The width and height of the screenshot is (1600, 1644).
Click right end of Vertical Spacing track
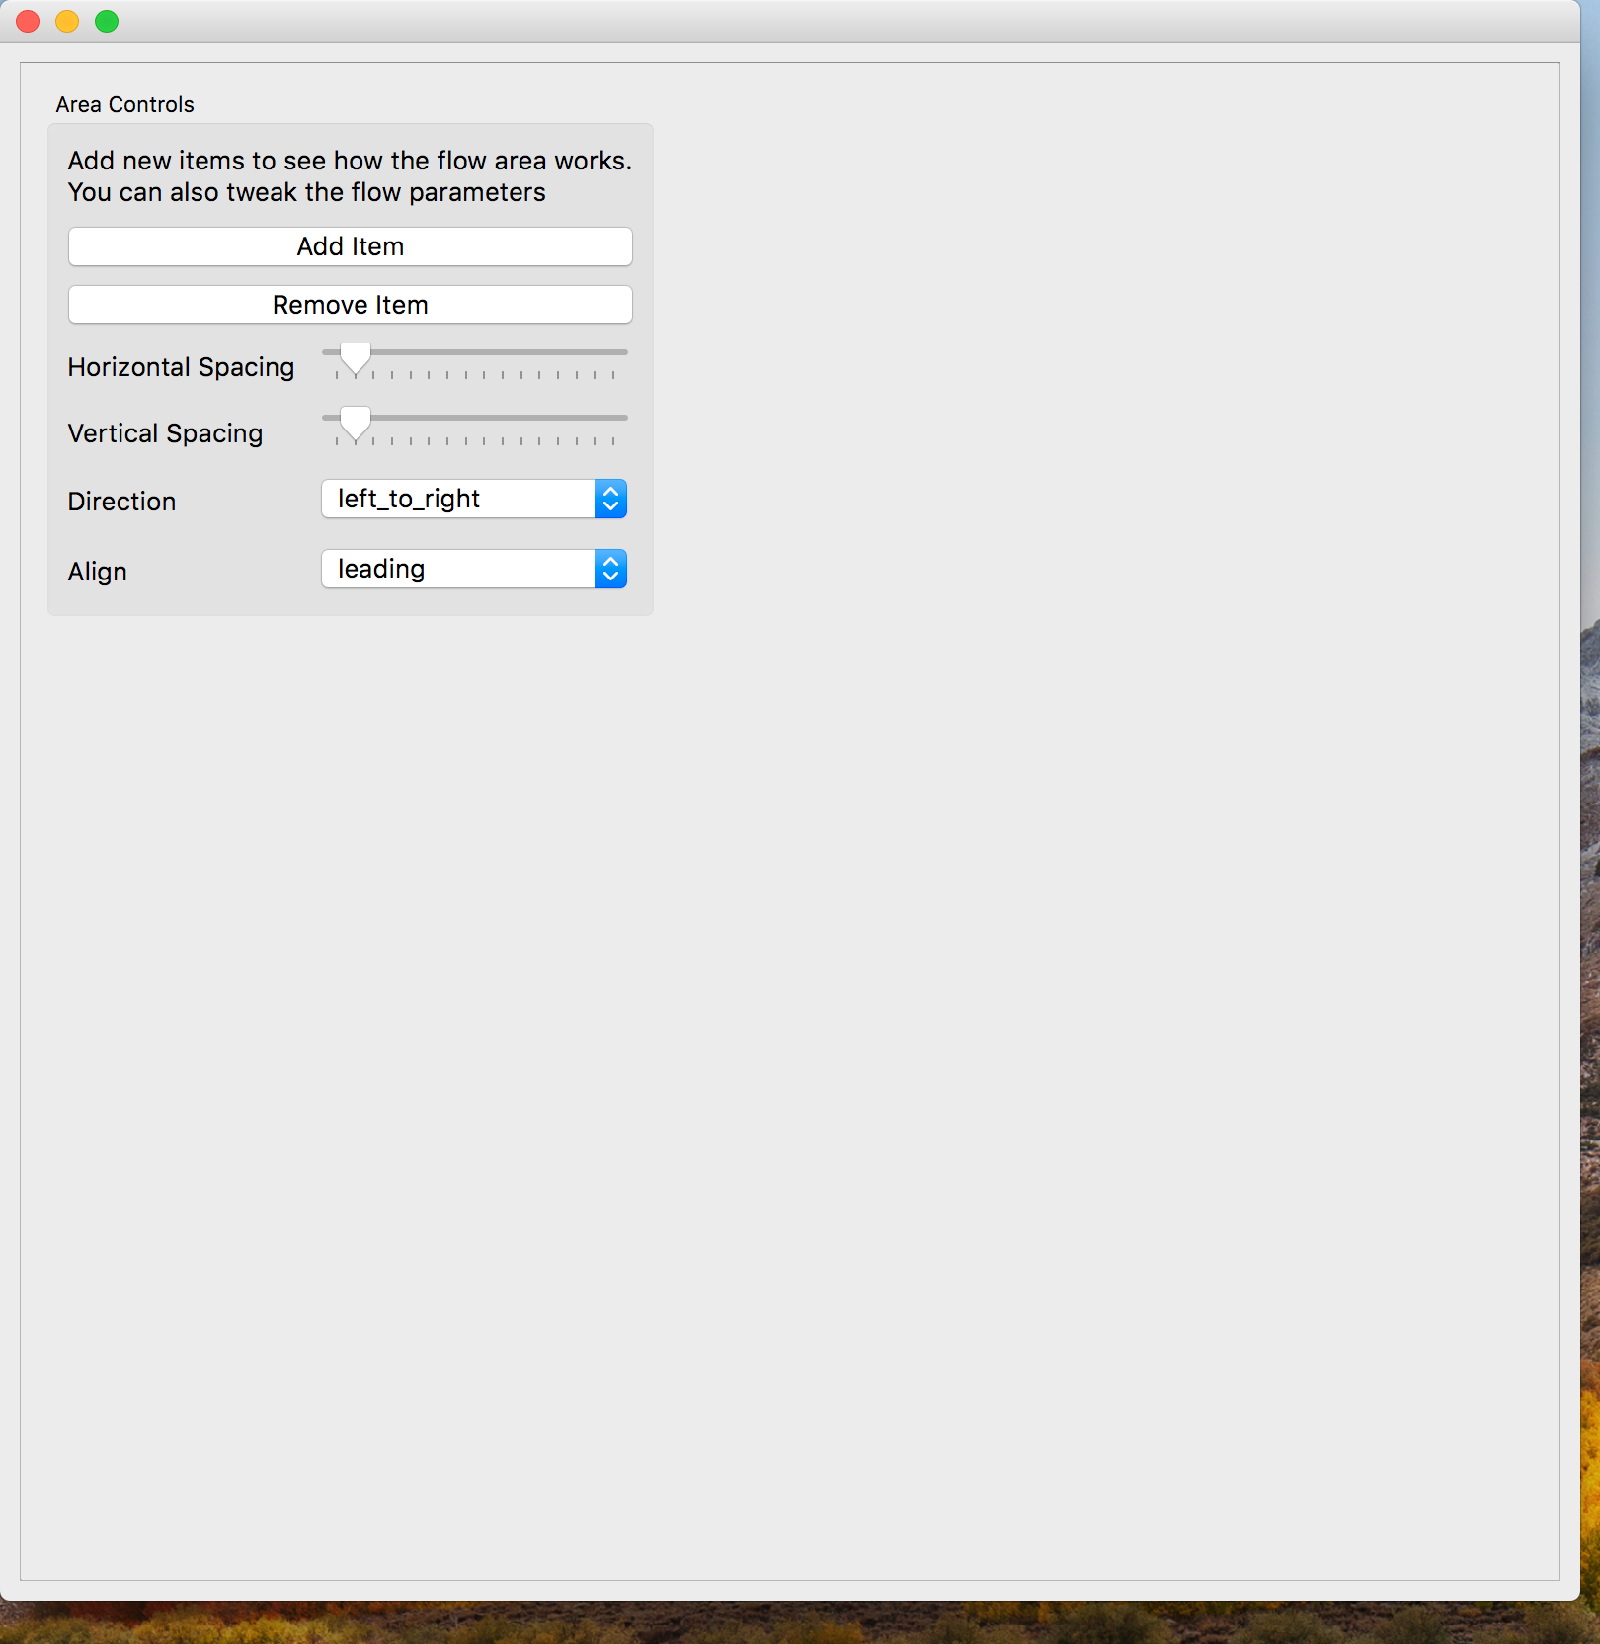tap(620, 418)
